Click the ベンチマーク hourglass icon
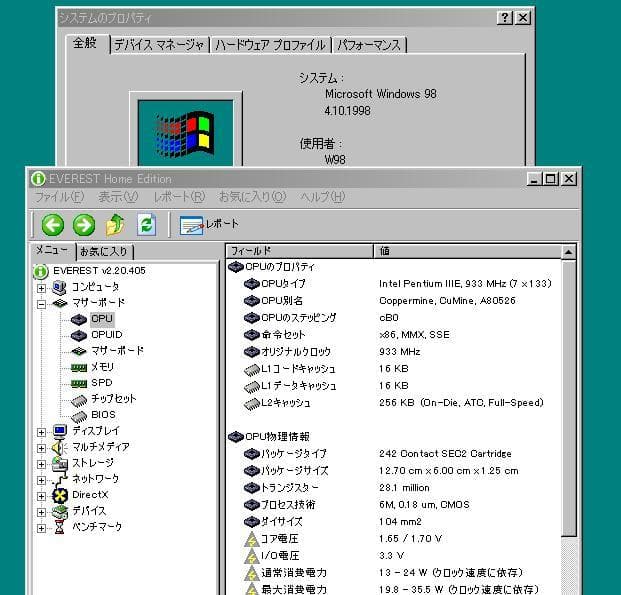621x595 pixels. click(x=59, y=527)
